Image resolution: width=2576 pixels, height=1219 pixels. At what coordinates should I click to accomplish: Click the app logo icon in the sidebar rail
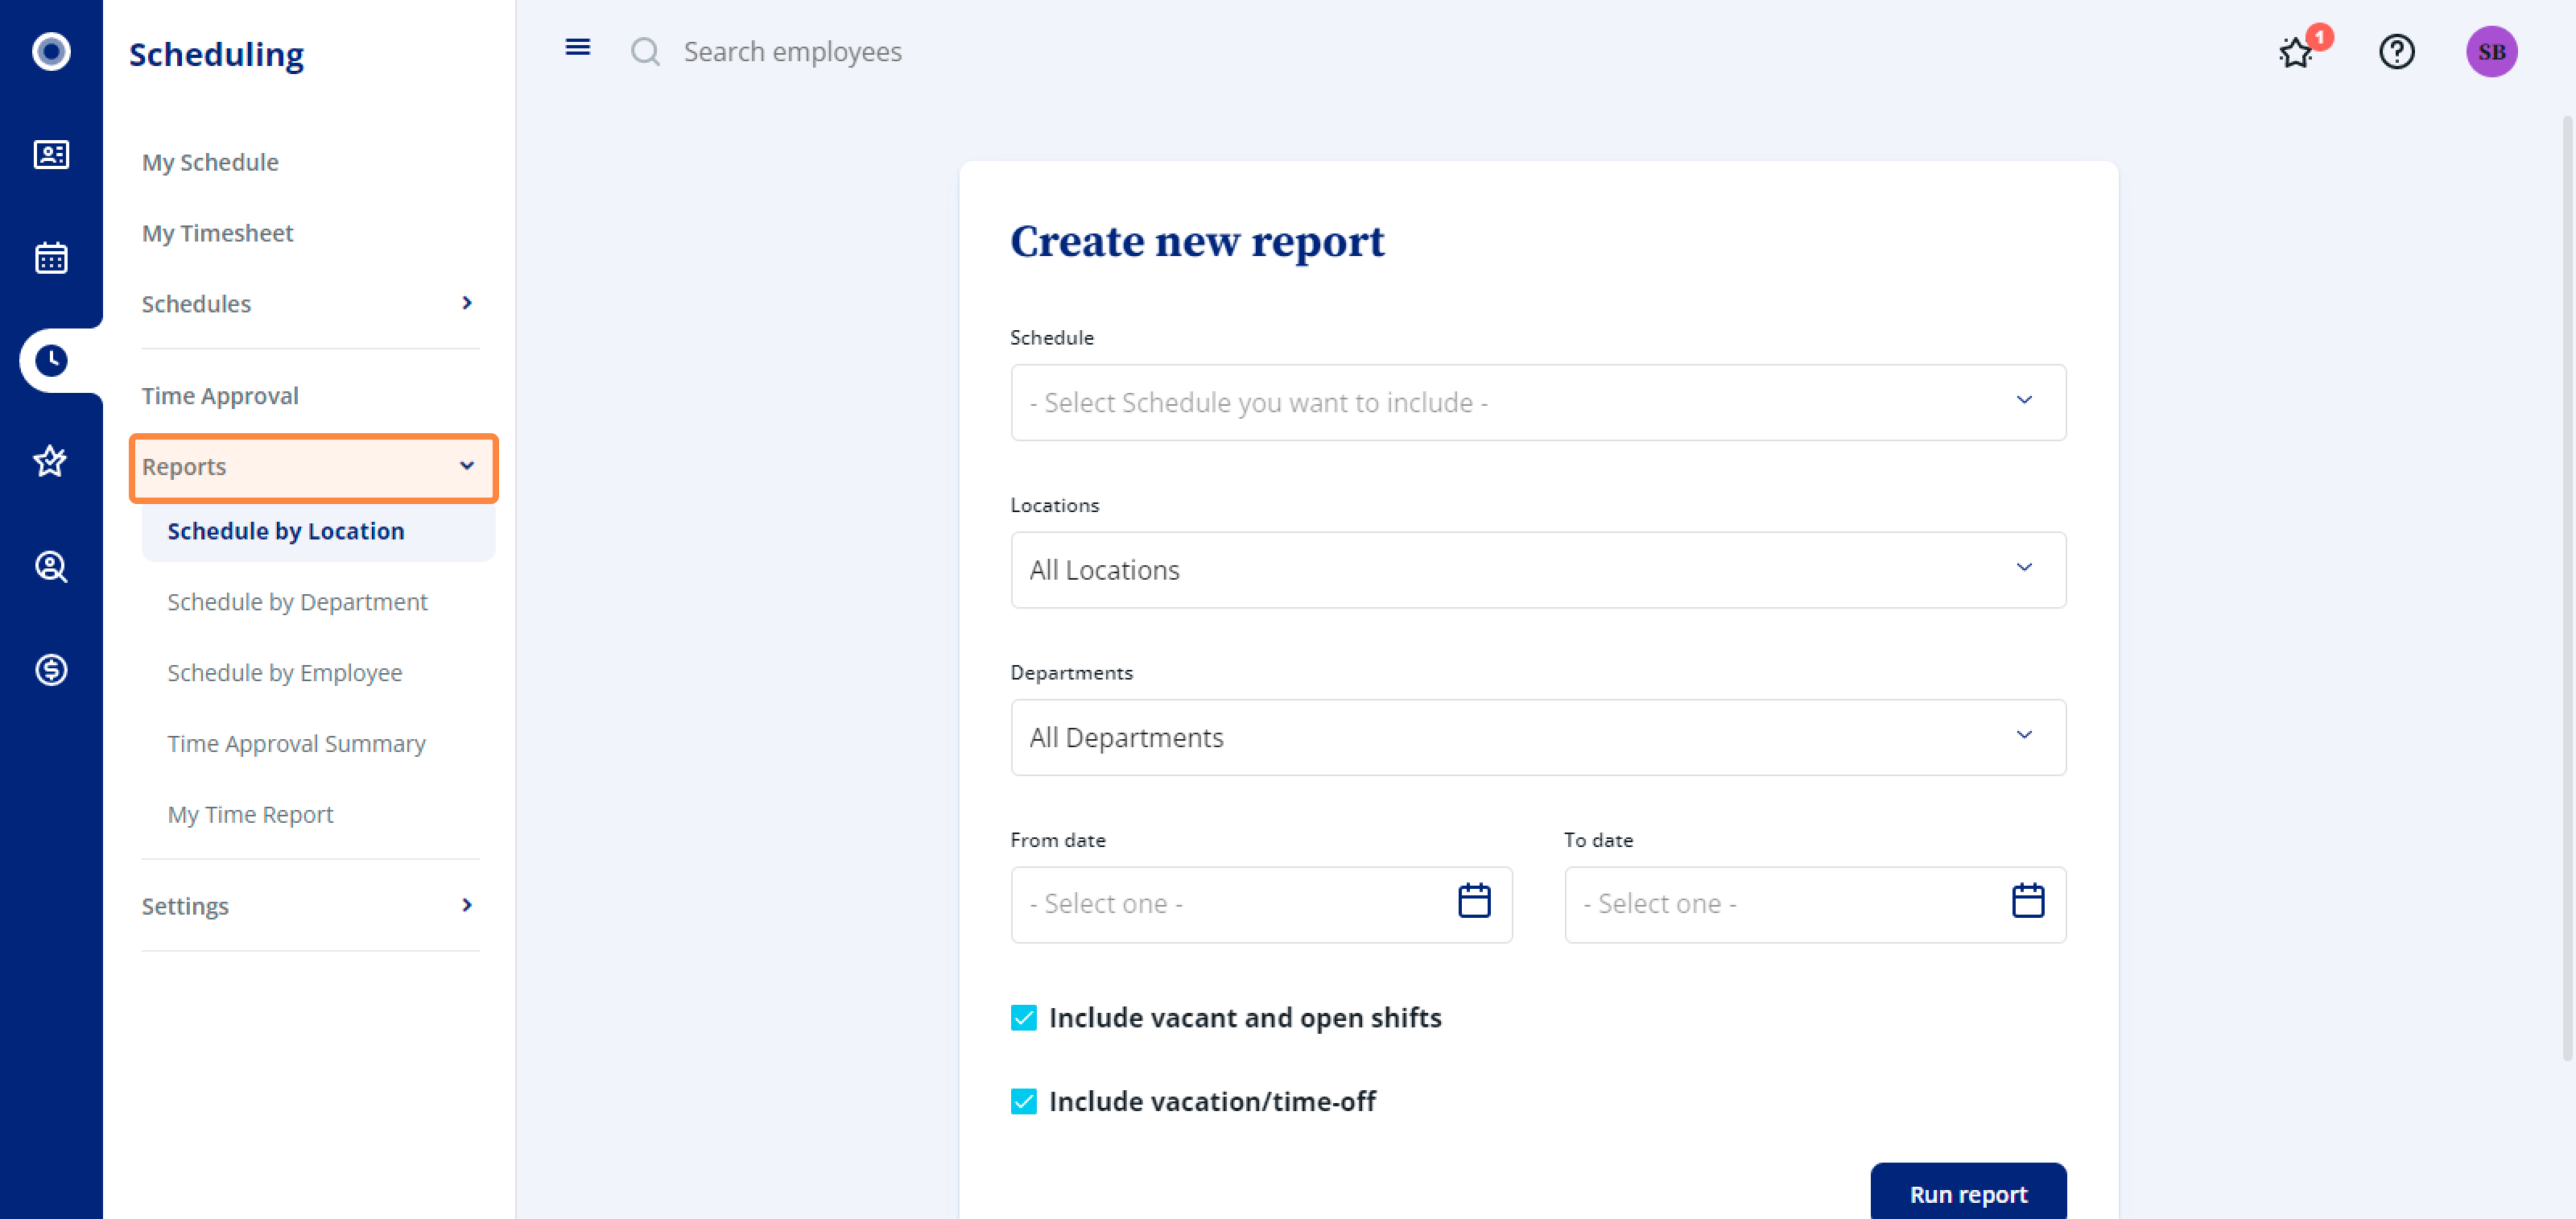coord(51,51)
